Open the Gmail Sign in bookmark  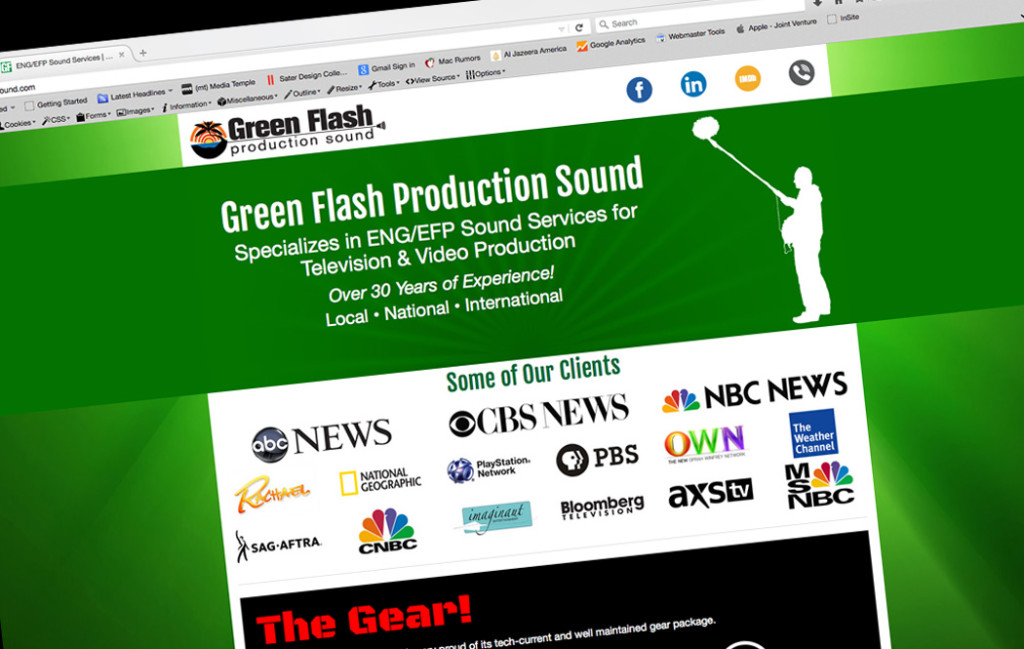pos(387,67)
